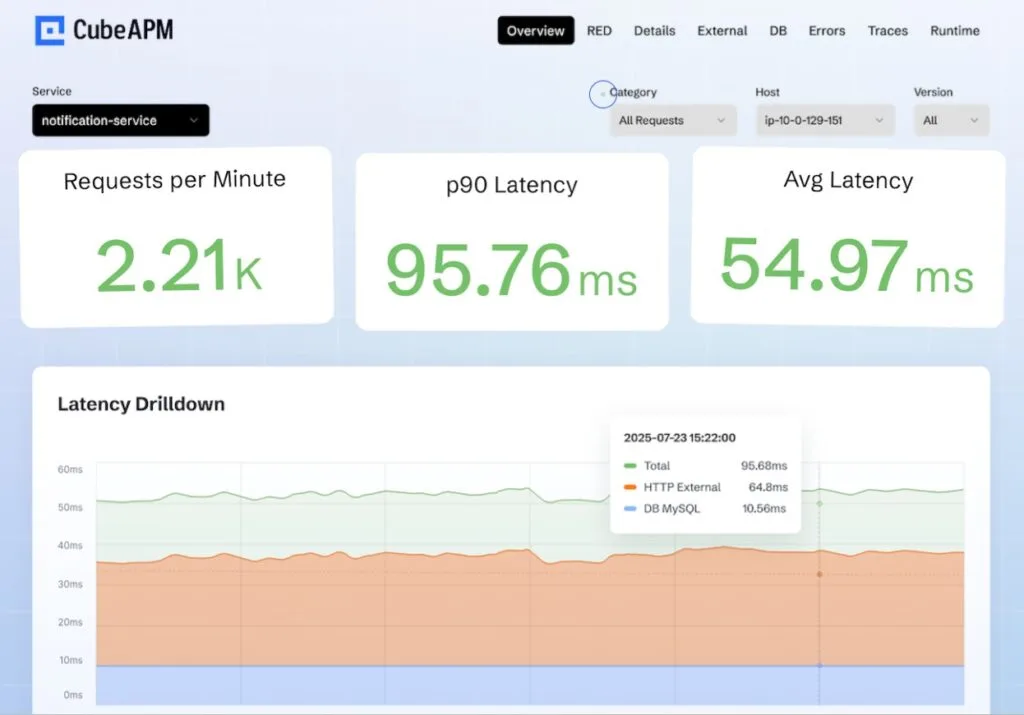Image resolution: width=1024 pixels, height=715 pixels.
Task: Open the notification-service Service dropdown
Action: (x=120, y=120)
